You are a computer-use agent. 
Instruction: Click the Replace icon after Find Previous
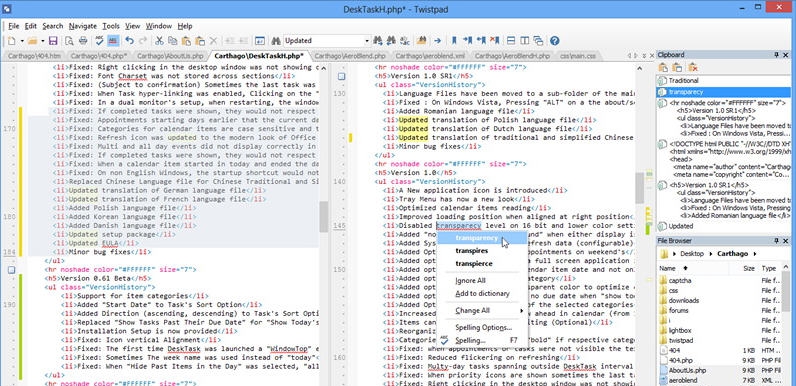pyautogui.click(x=405, y=41)
